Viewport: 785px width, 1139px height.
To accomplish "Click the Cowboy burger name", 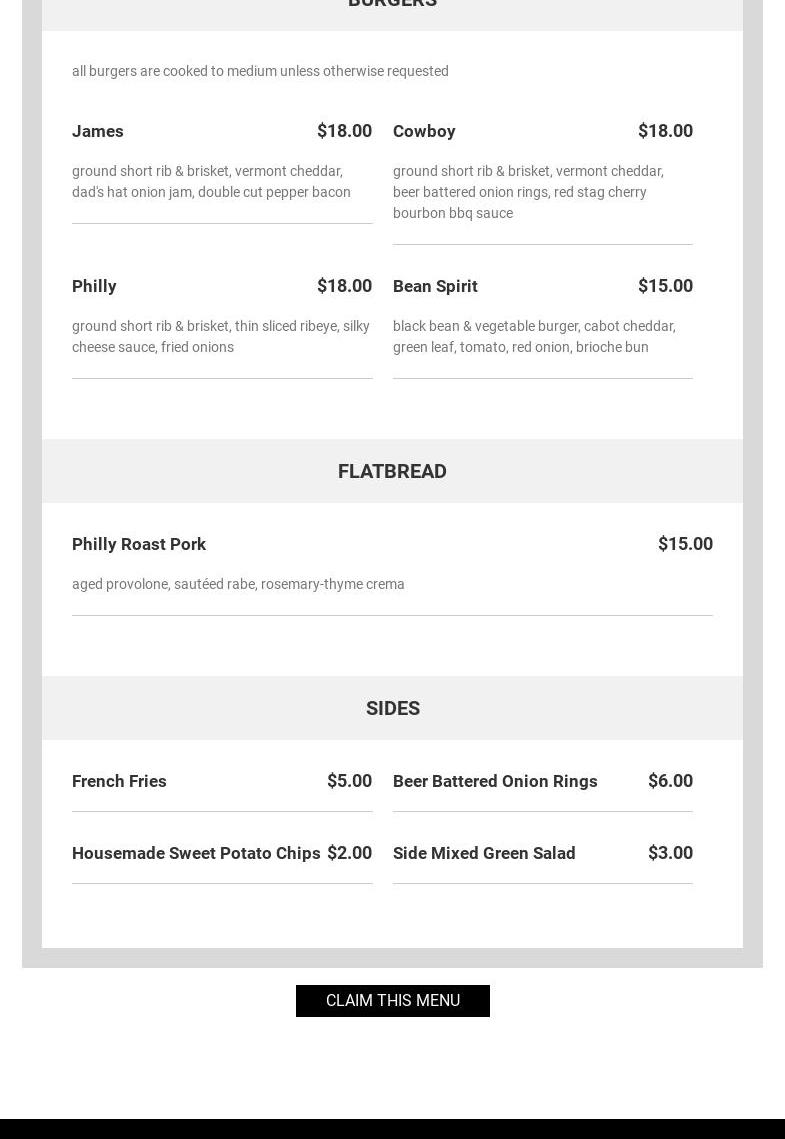I will click(424, 131).
